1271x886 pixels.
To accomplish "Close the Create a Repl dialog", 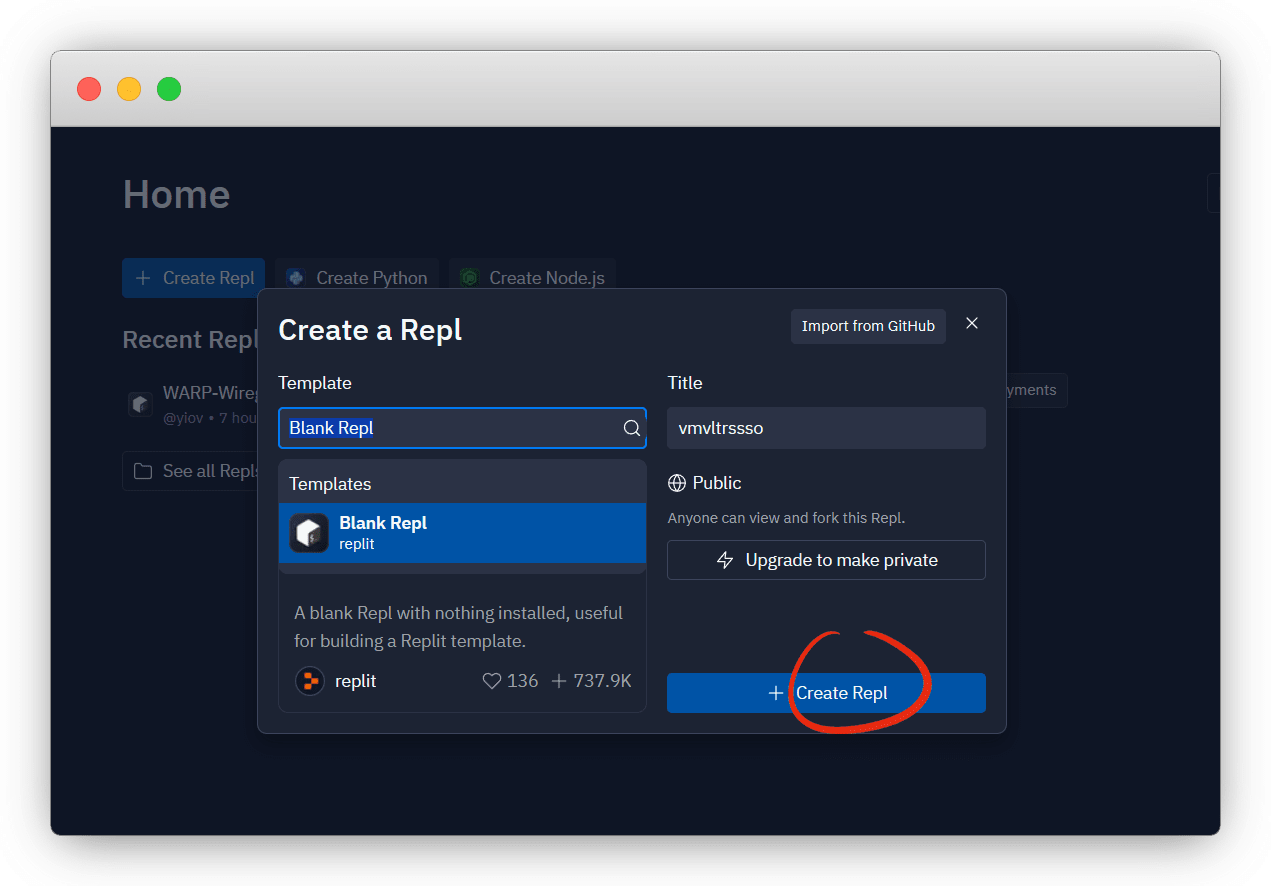I will [x=972, y=323].
